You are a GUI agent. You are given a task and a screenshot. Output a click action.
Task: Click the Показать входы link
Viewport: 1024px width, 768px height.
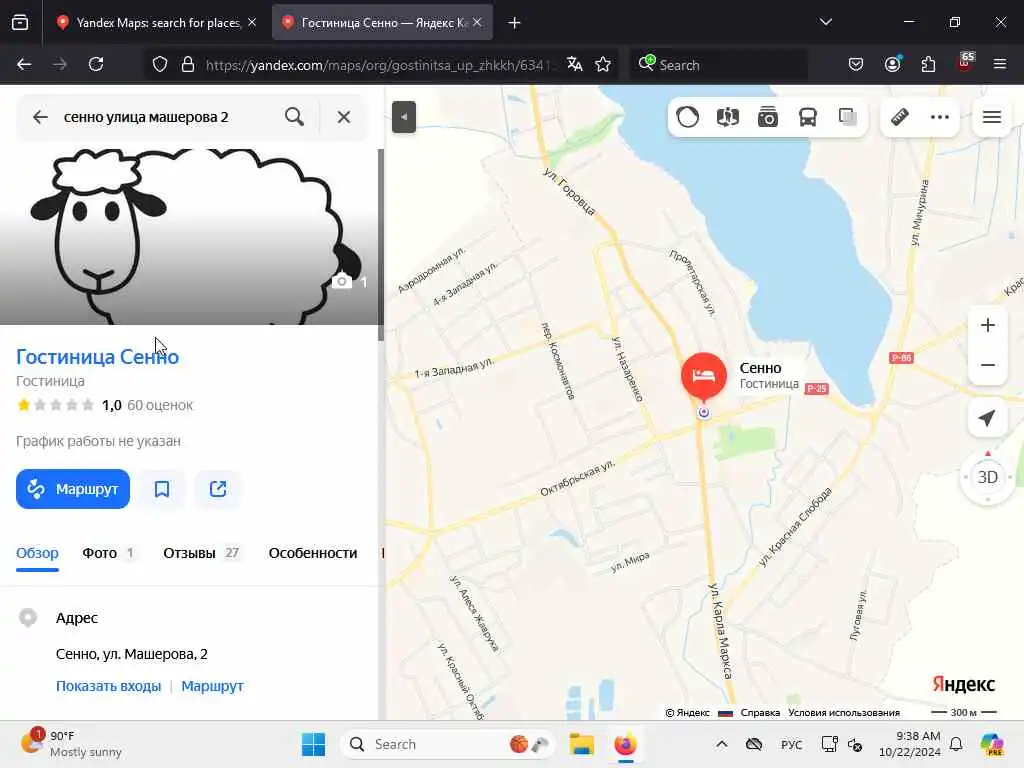coord(108,686)
